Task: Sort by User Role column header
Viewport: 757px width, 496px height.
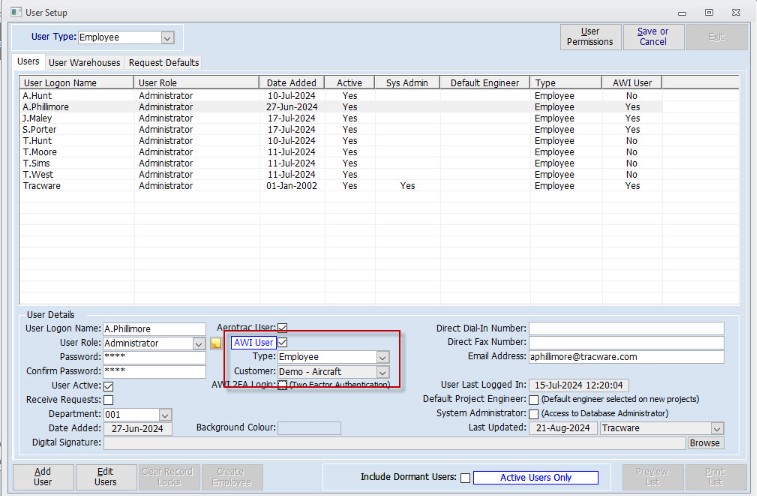Action: pos(196,83)
